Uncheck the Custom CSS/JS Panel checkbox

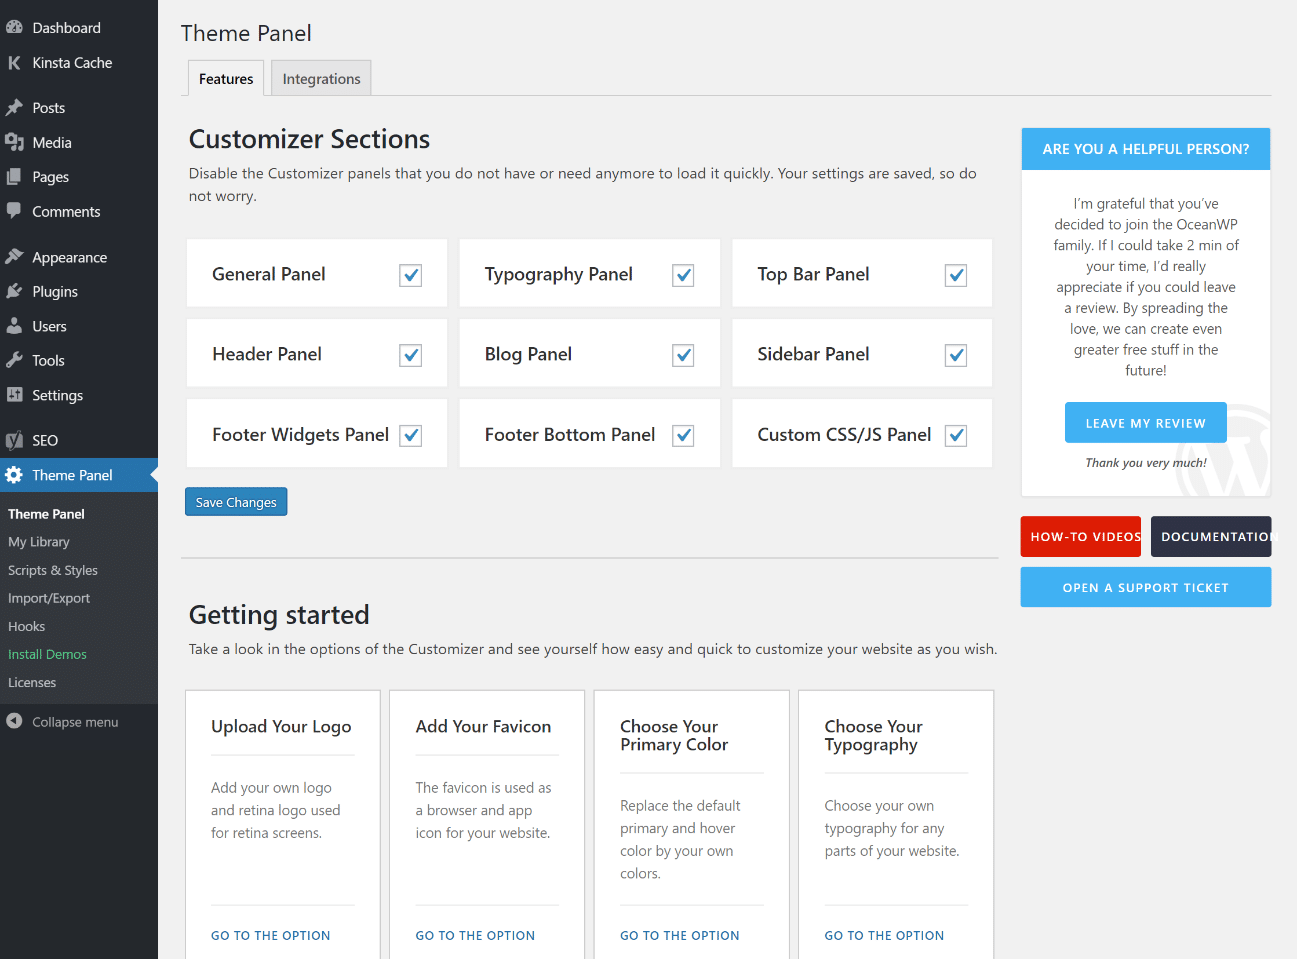pyautogui.click(x=956, y=435)
